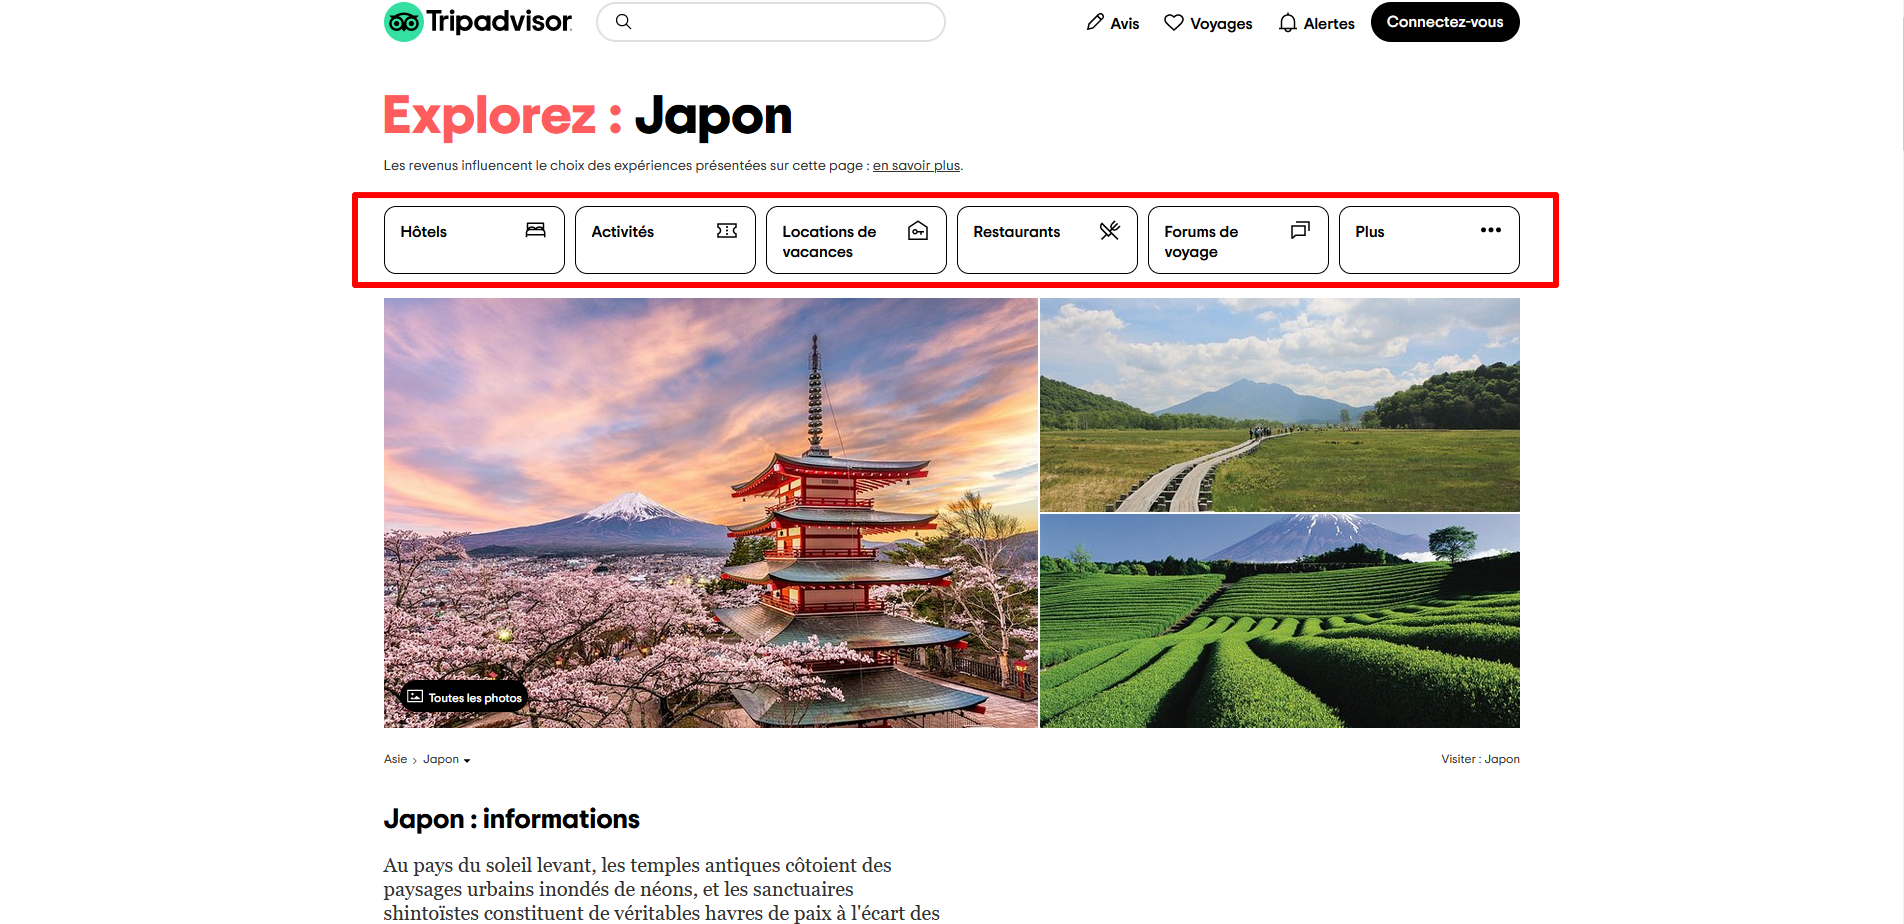Click the Tripadvisor owl logo
This screenshot has height=924, width=1904.
(x=404, y=22)
